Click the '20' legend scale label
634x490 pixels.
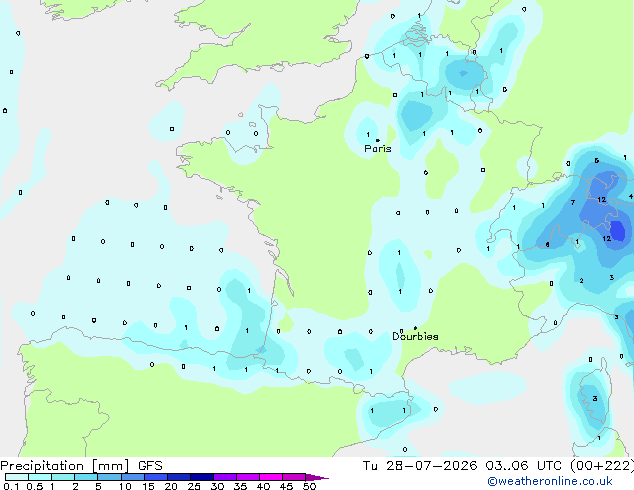[171, 486]
